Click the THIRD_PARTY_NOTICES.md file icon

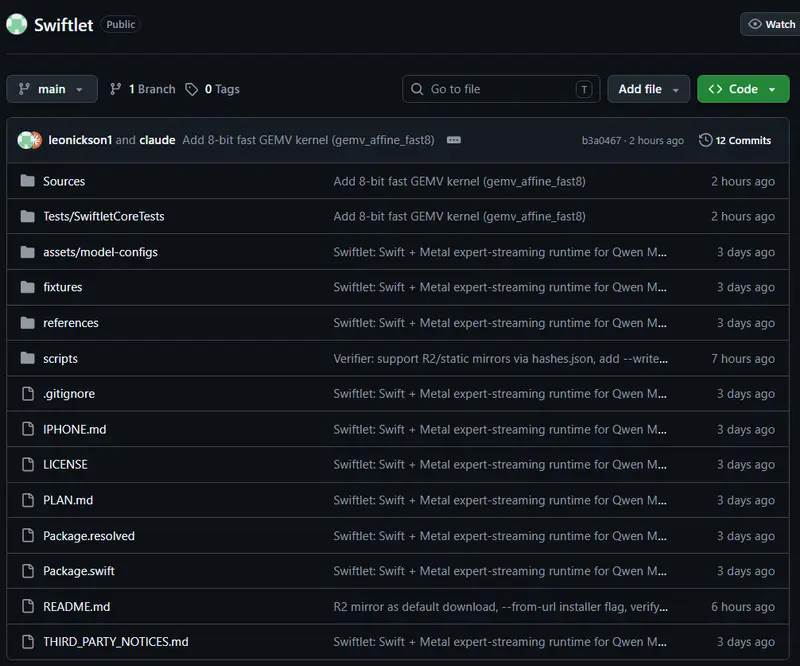(x=28, y=642)
